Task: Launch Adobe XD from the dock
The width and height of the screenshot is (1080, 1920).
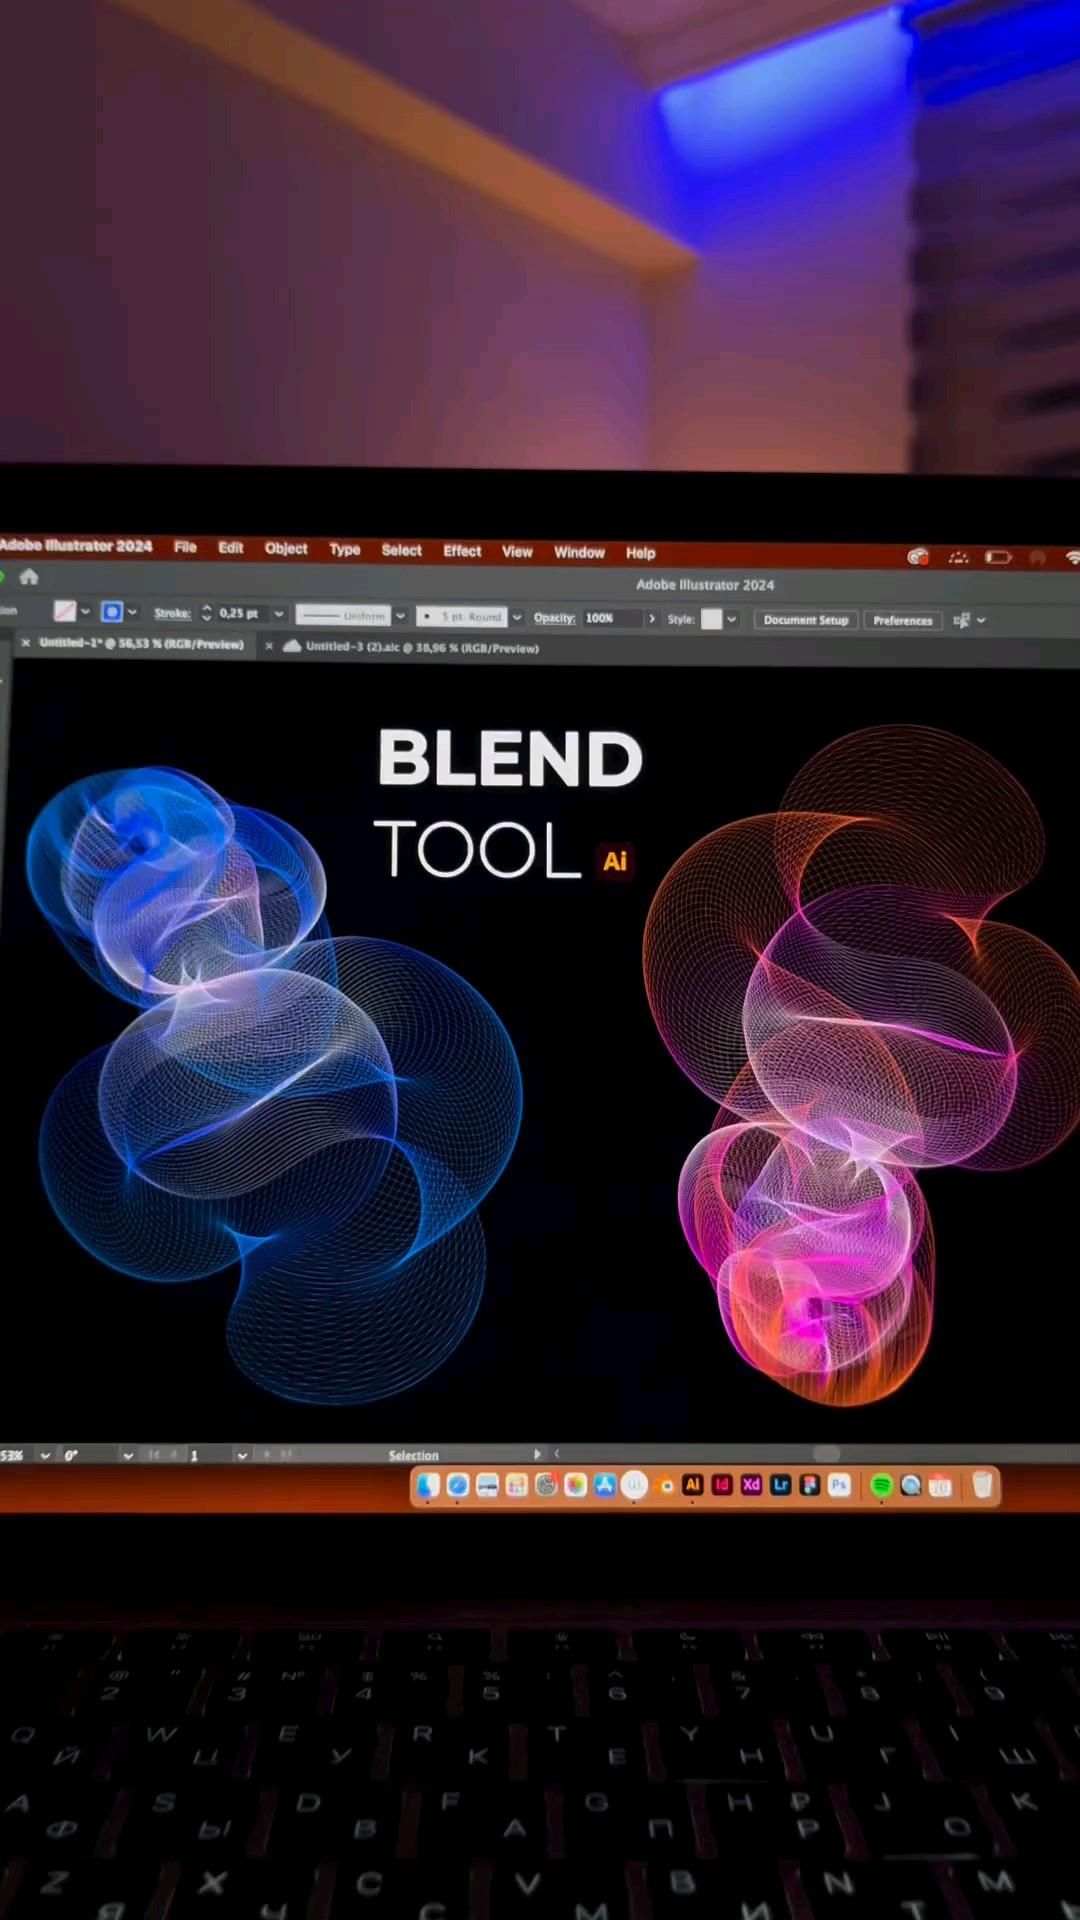Action: click(751, 1485)
